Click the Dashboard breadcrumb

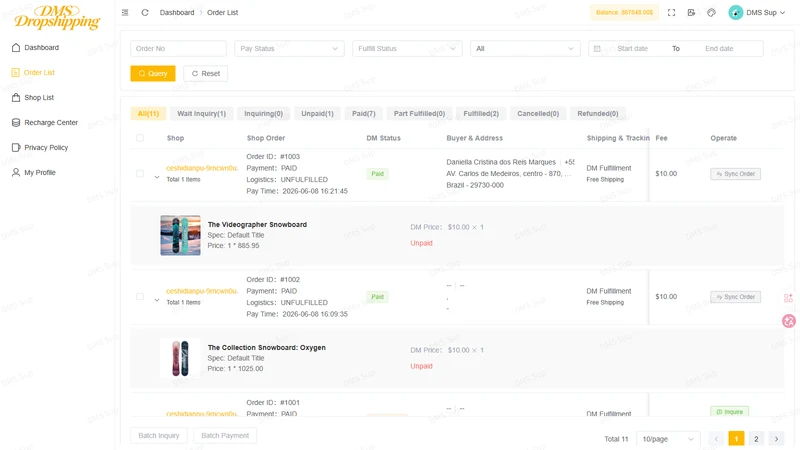(x=177, y=12)
